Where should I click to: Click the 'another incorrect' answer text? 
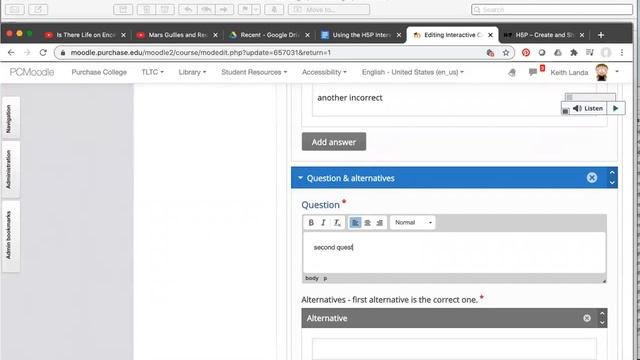[x=350, y=98]
